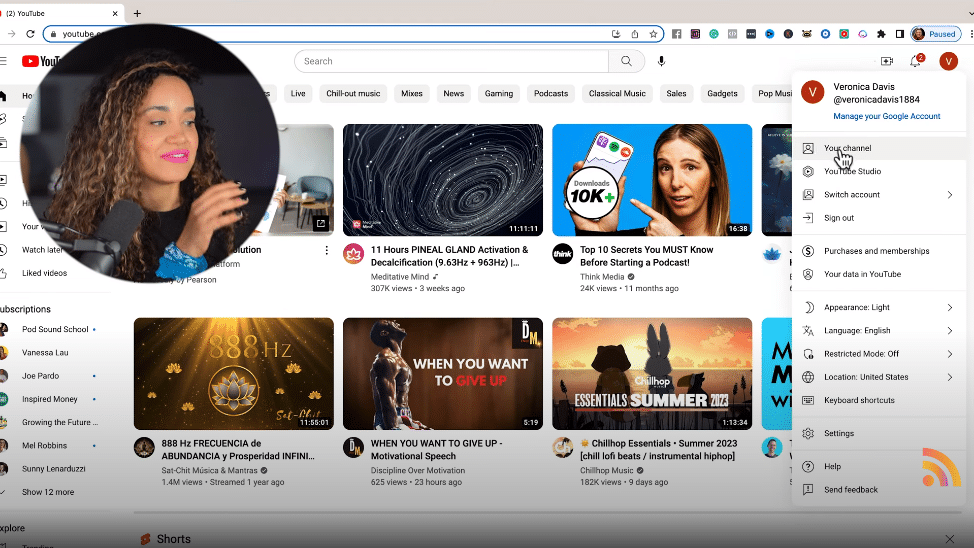Open Liked videos in sidebar
974x548 pixels.
coord(45,273)
